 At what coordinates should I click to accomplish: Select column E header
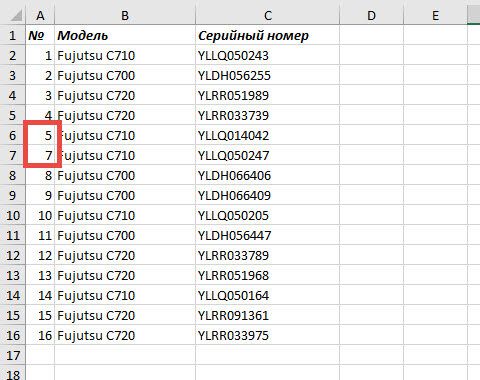tap(435, 15)
